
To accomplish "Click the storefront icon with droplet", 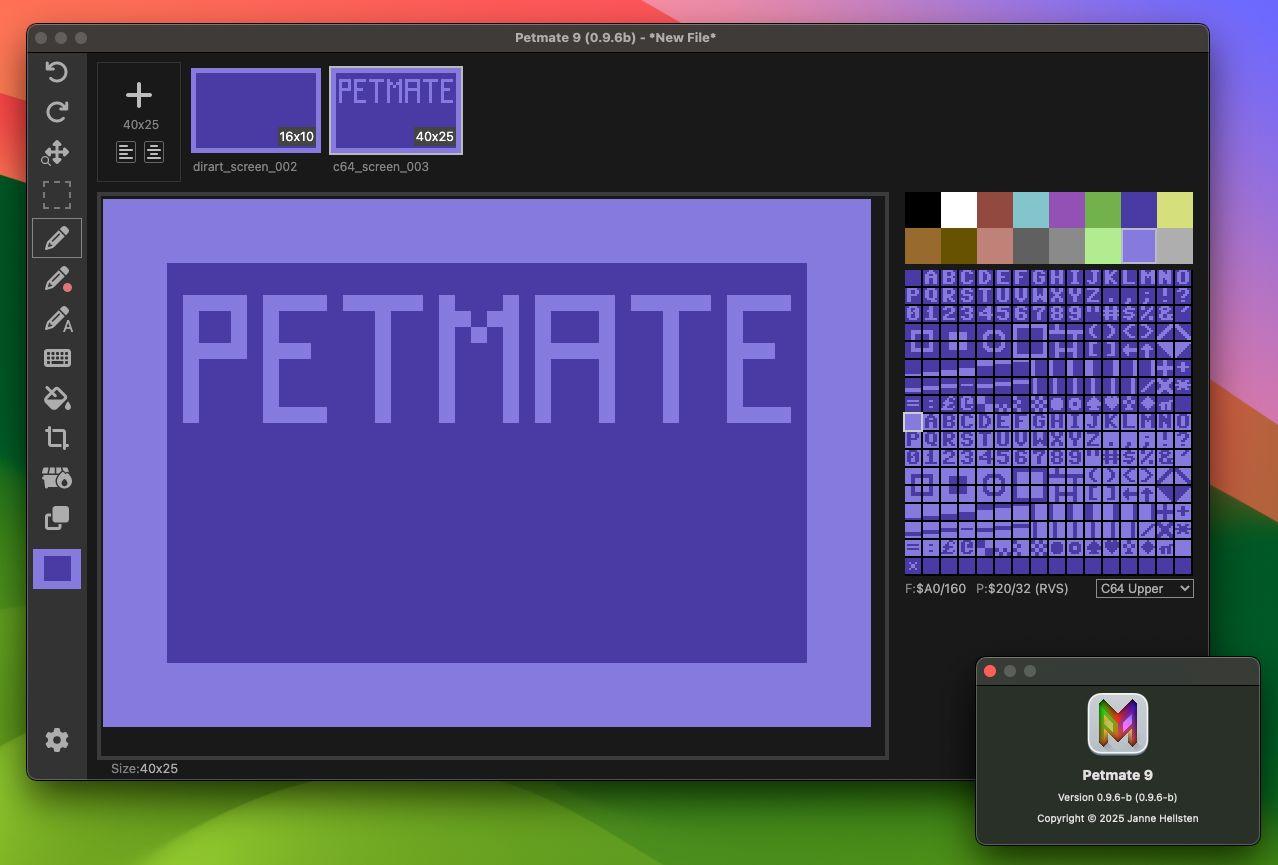I will [x=57, y=478].
